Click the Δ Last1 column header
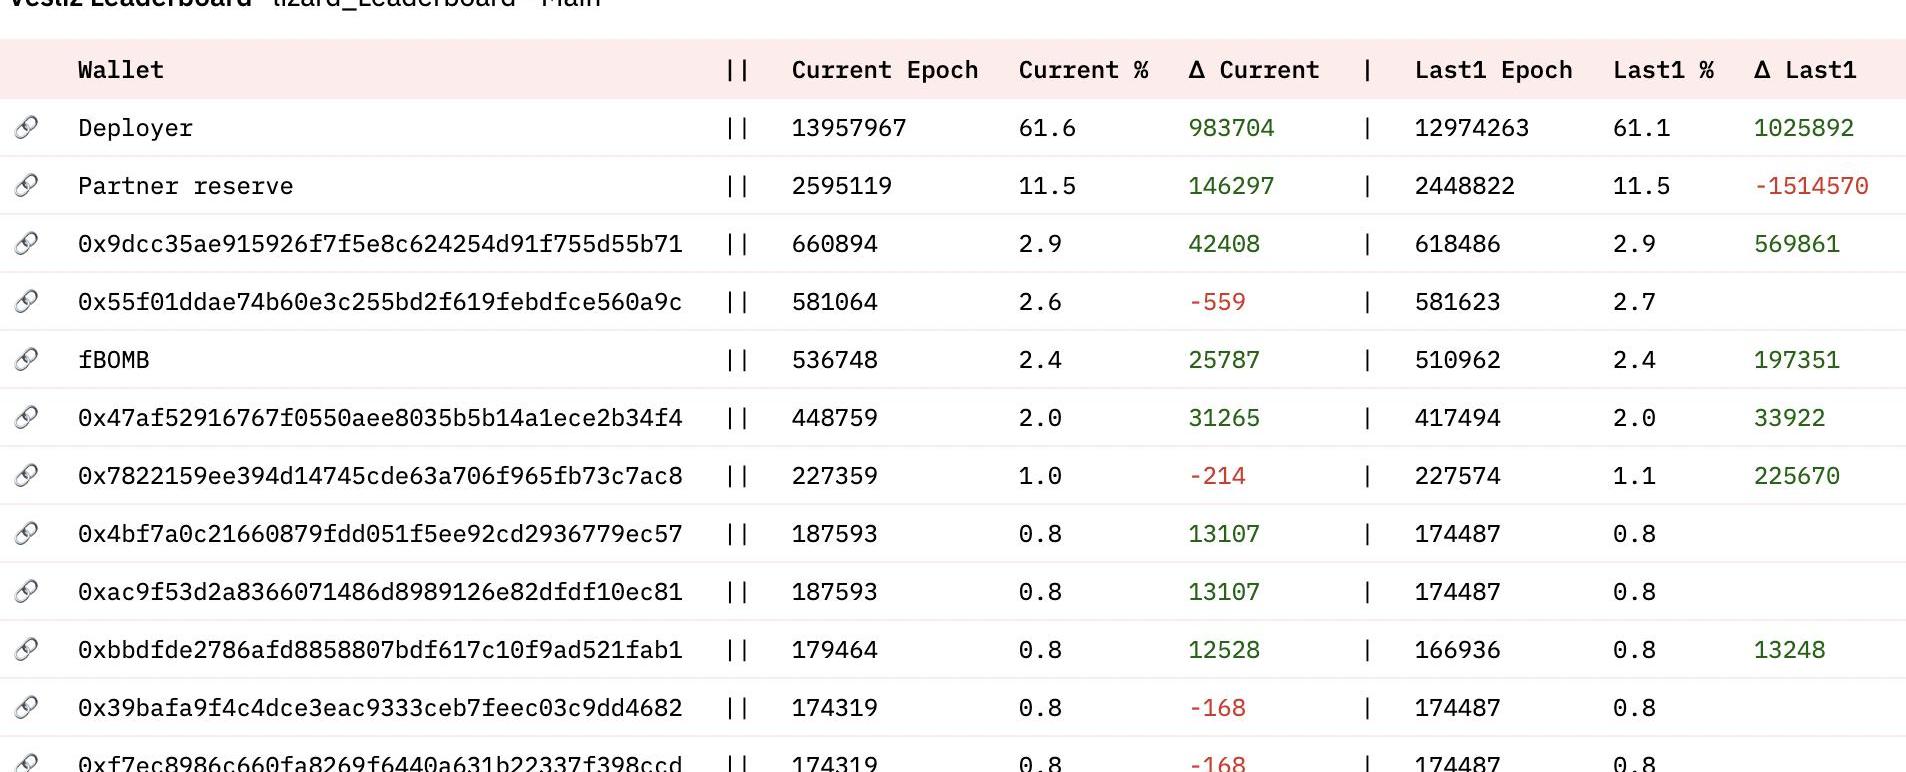The height and width of the screenshot is (772, 1906). (1804, 70)
